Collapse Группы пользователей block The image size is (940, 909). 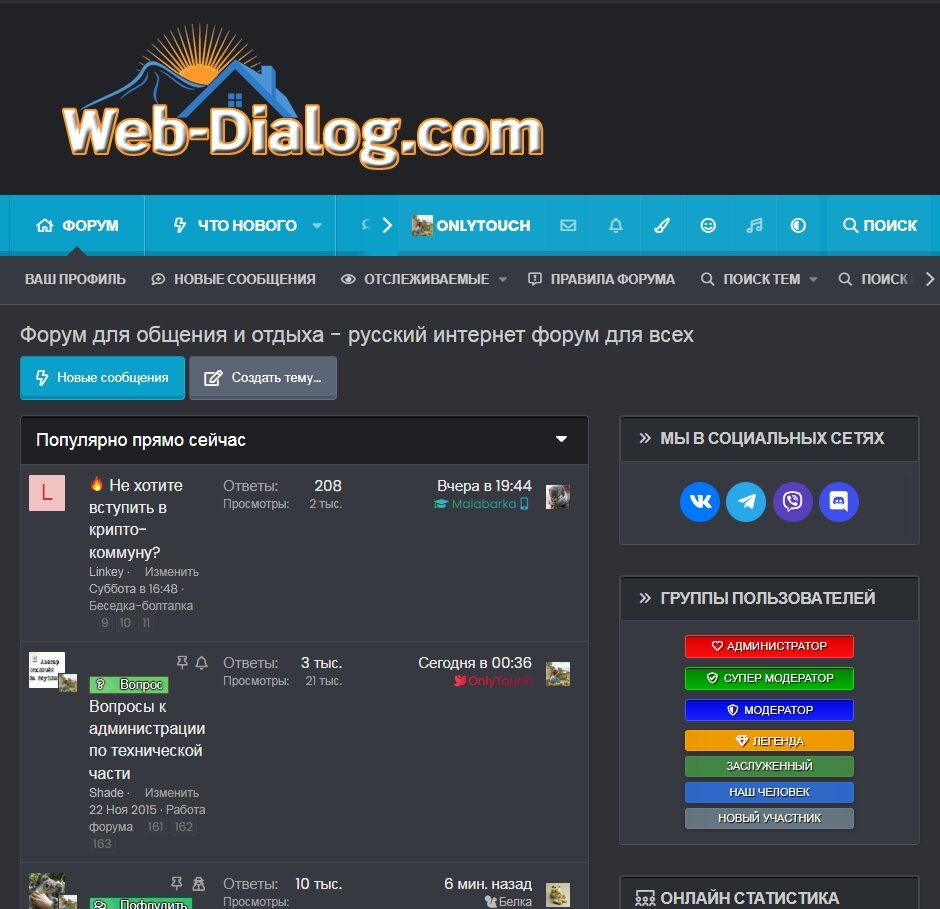point(645,598)
